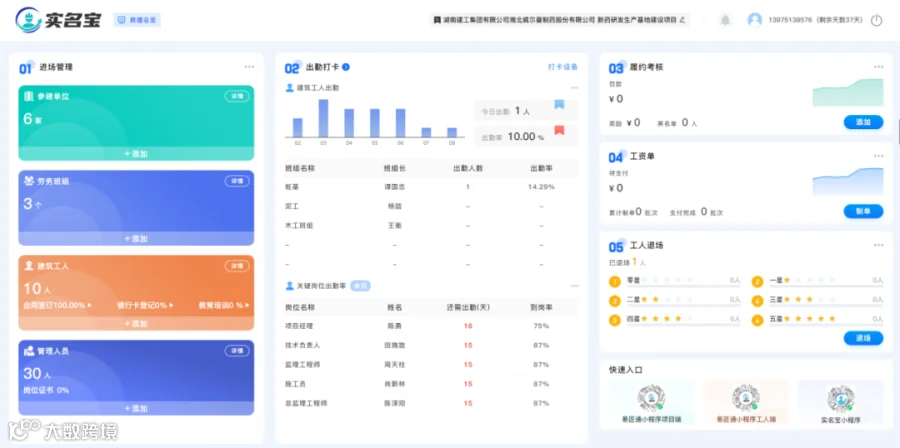Click the red bookmark icon beside 出勤率
The width and height of the screenshot is (900, 448).
point(559,130)
